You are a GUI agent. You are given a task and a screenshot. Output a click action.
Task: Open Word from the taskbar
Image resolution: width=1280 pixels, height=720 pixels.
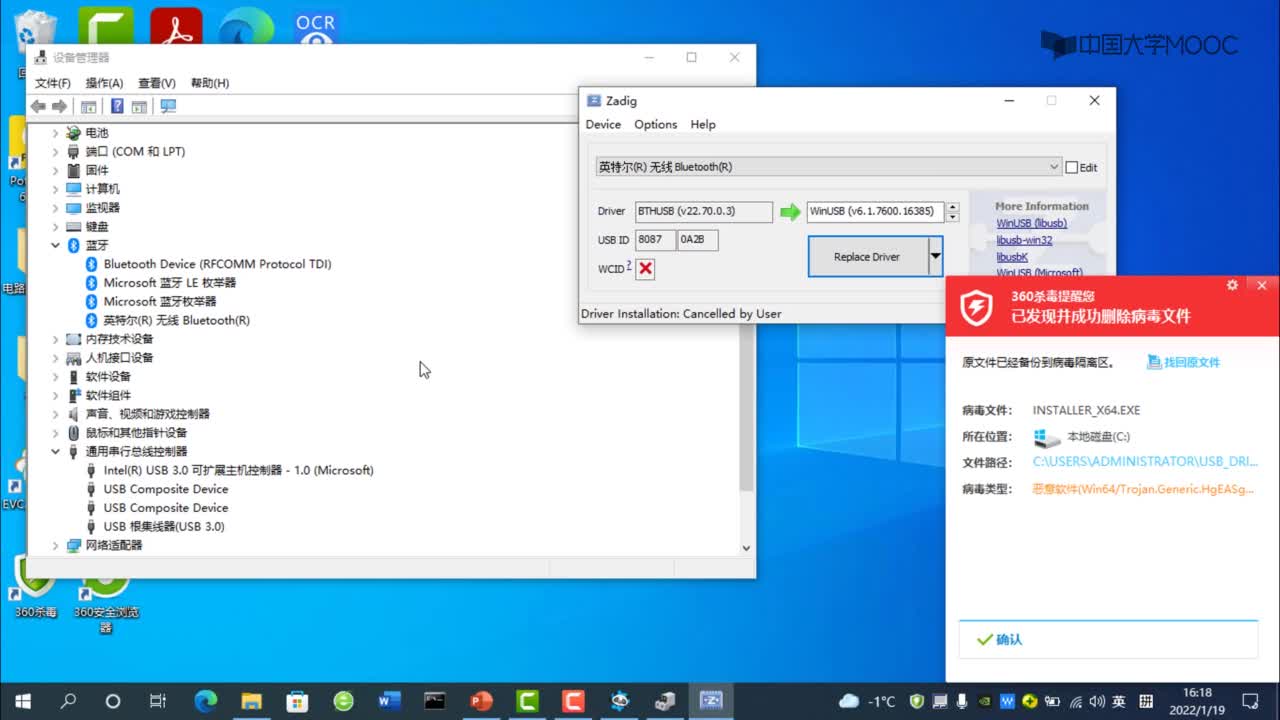pyautogui.click(x=389, y=700)
